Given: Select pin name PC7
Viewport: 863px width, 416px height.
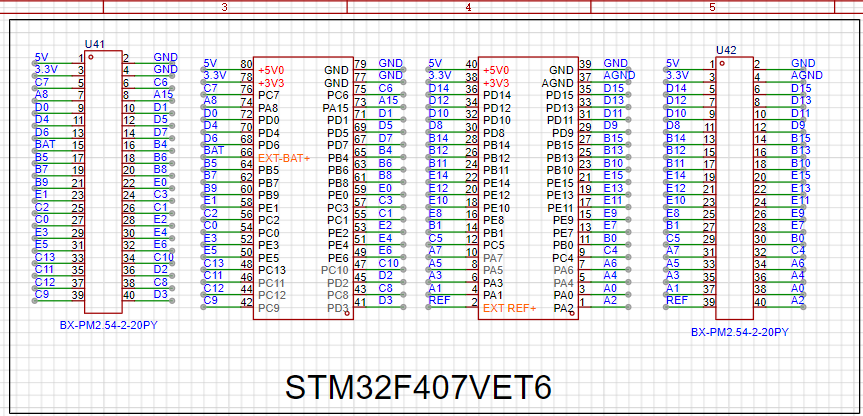Looking at the screenshot, I should [x=269, y=95].
